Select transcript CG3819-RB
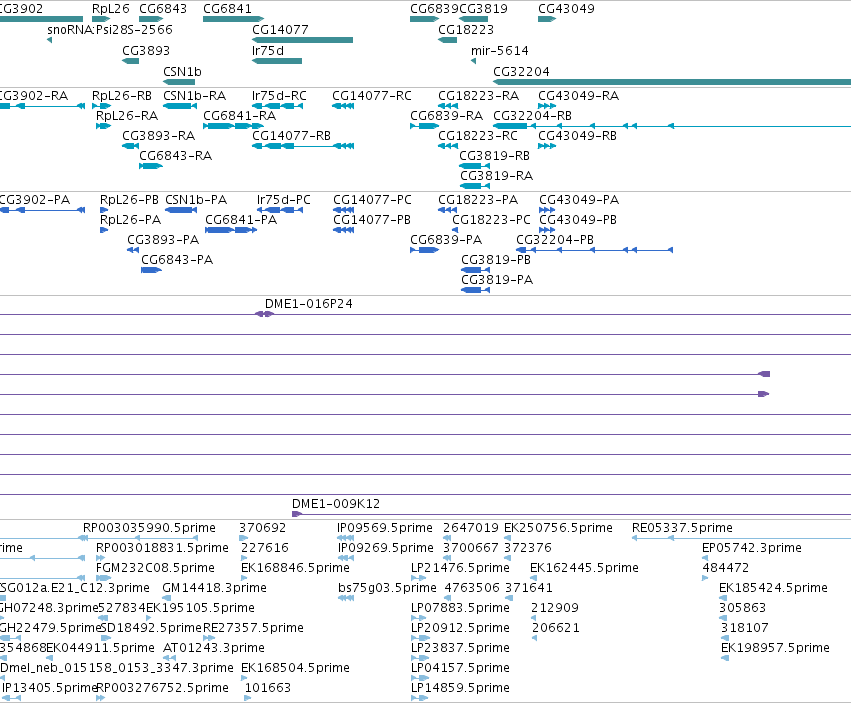 (494, 156)
